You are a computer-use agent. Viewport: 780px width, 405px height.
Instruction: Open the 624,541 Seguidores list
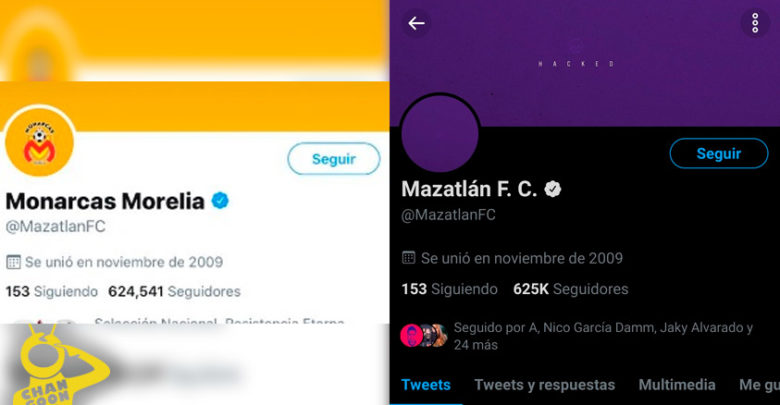click(x=174, y=292)
